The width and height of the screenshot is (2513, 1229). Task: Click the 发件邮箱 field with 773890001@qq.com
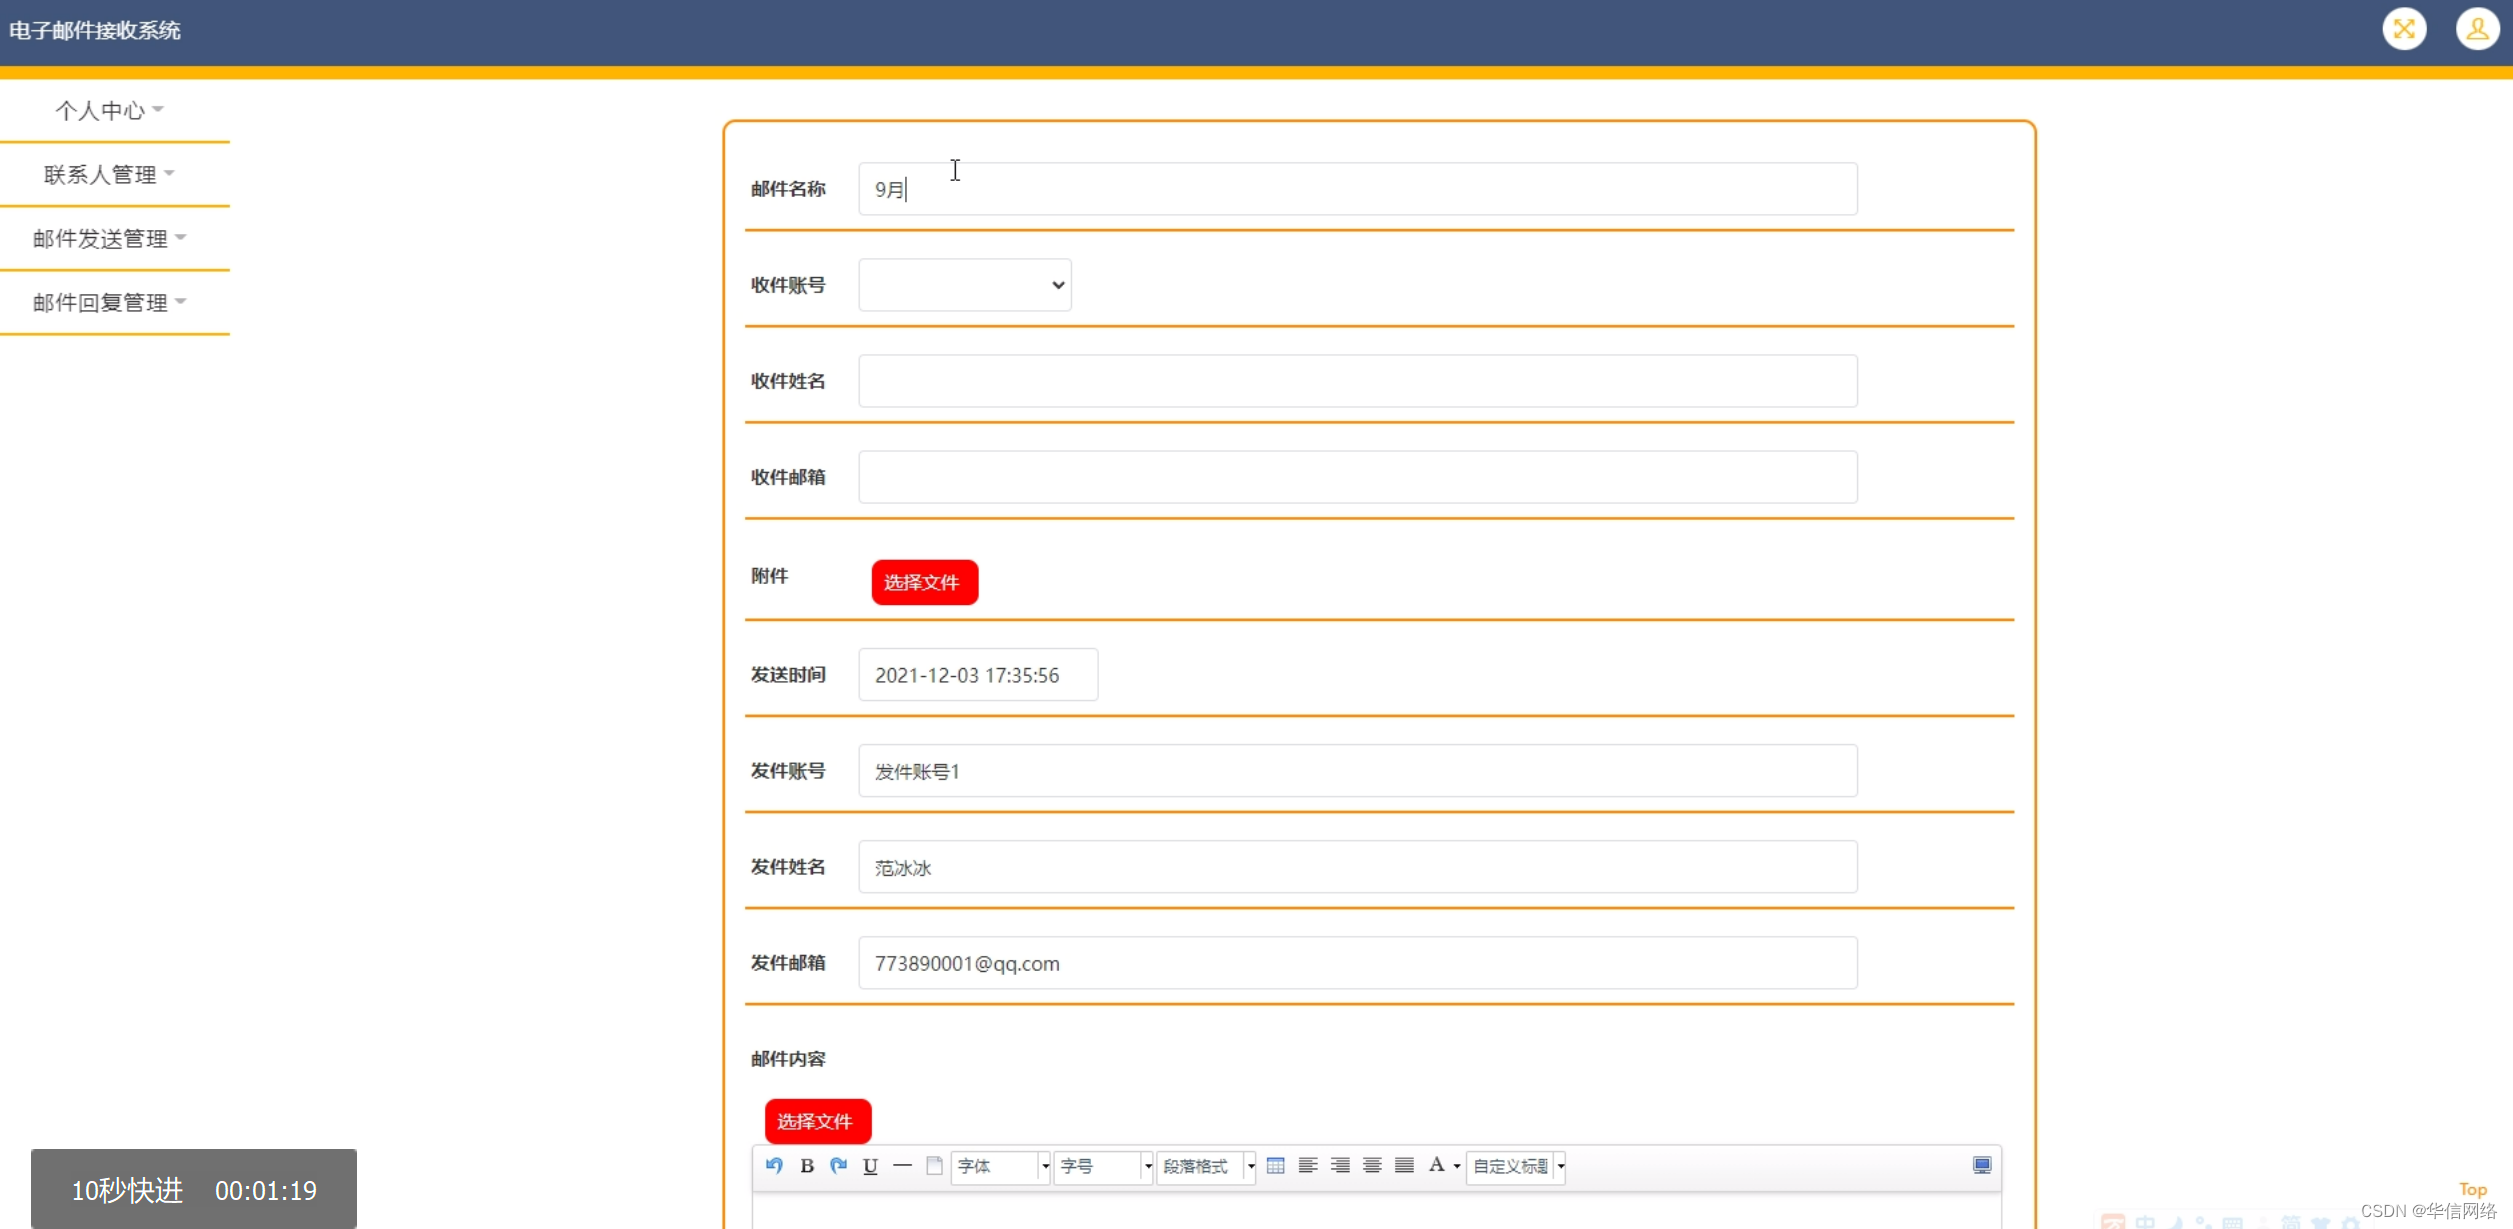tap(1357, 963)
